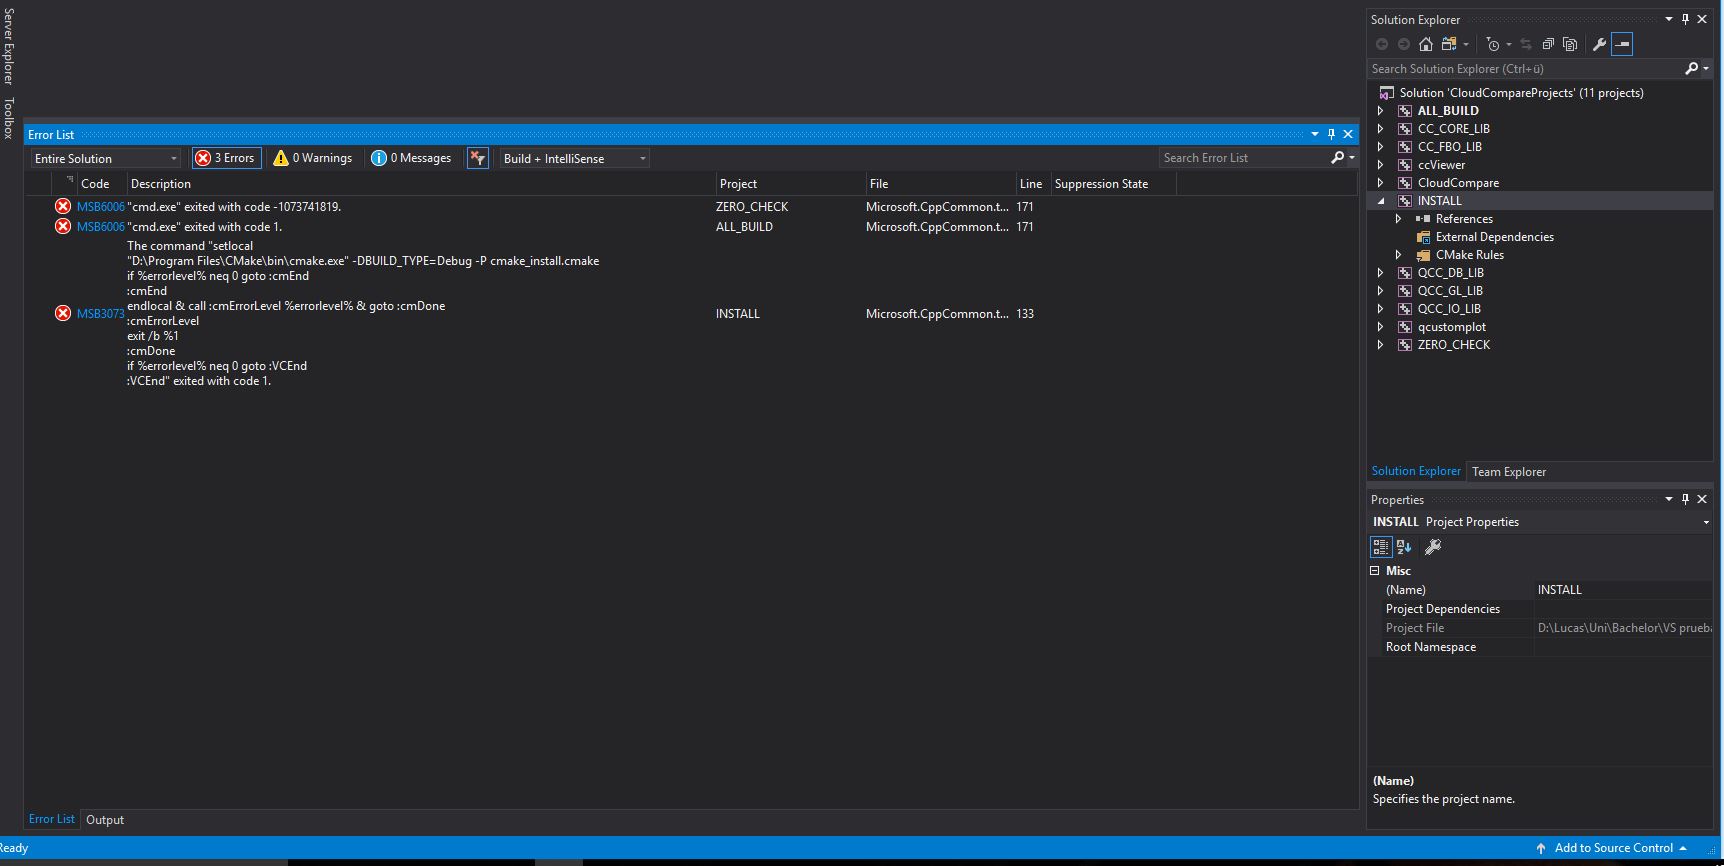The height and width of the screenshot is (866, 1724).
Task: Open Properties wrench icon in Solution Explorer toolbar
Action: coord(1599,44)
